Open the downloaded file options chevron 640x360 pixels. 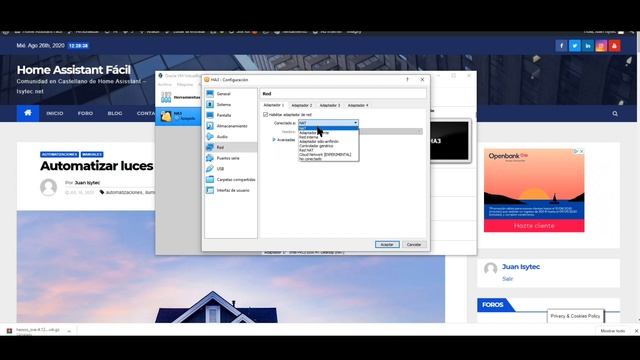(69, 331)
